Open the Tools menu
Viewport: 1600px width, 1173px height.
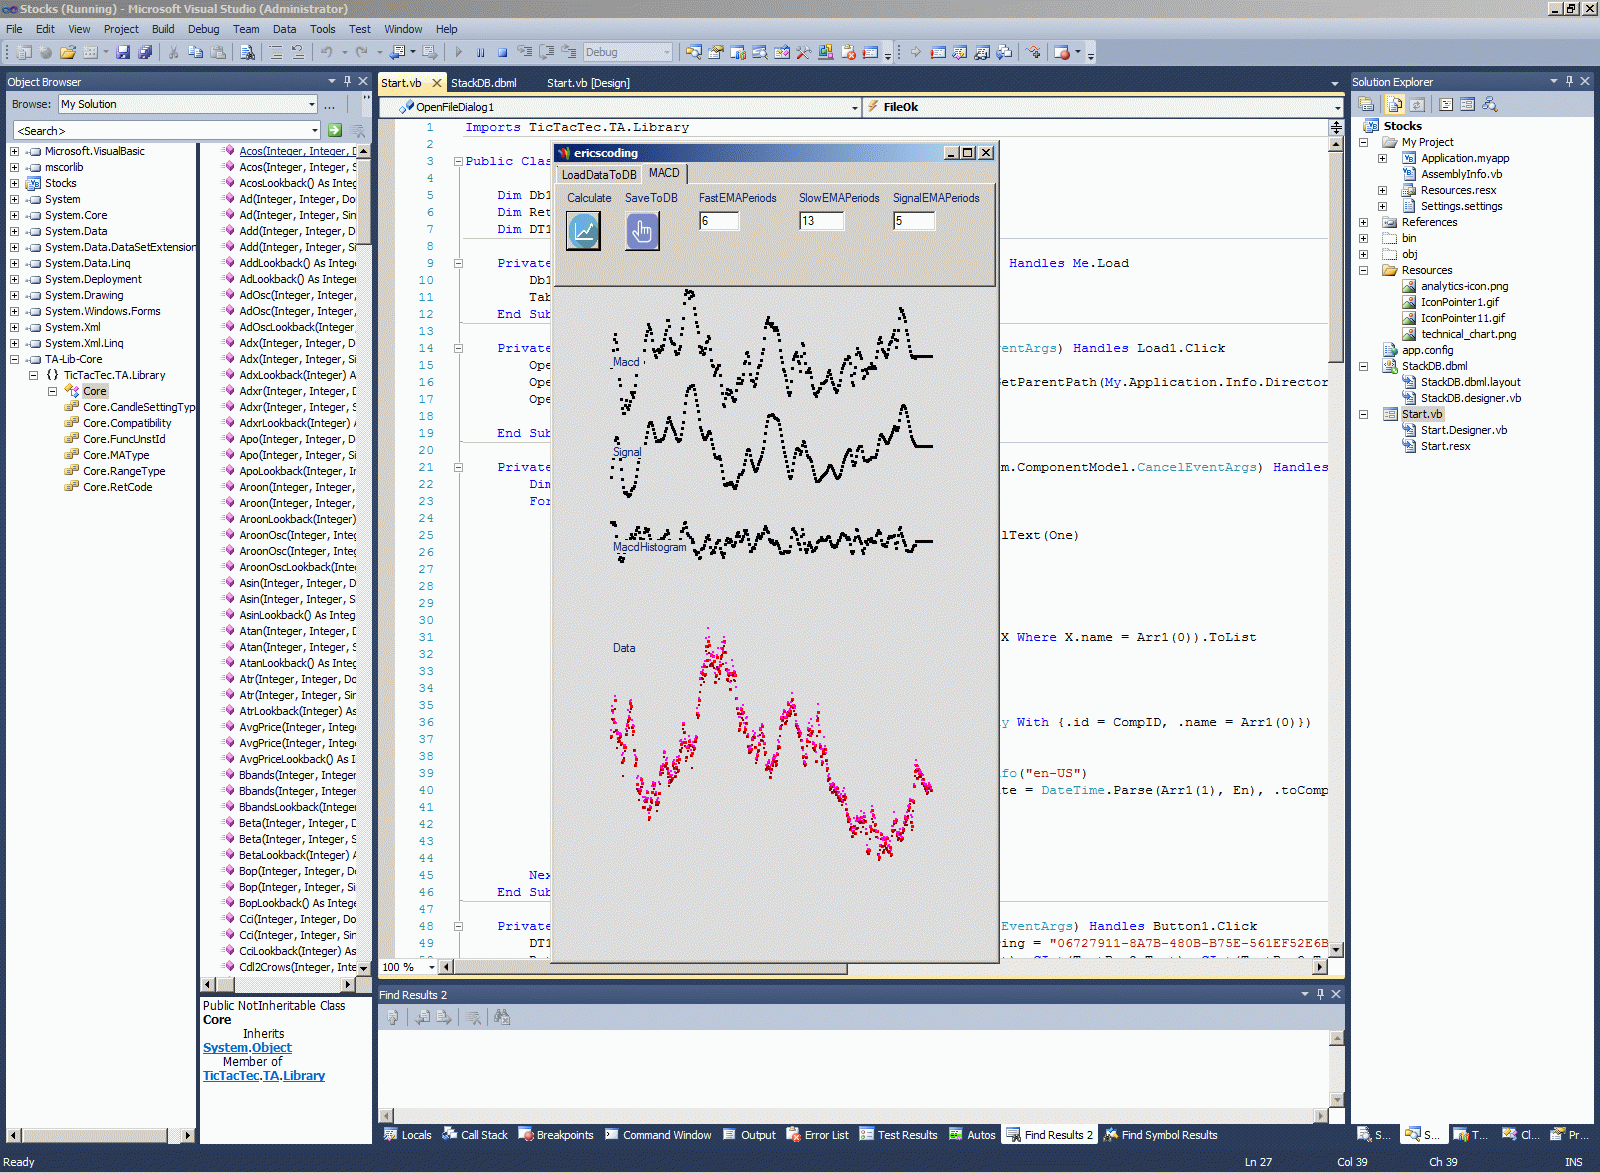click(x=322, y=29)
